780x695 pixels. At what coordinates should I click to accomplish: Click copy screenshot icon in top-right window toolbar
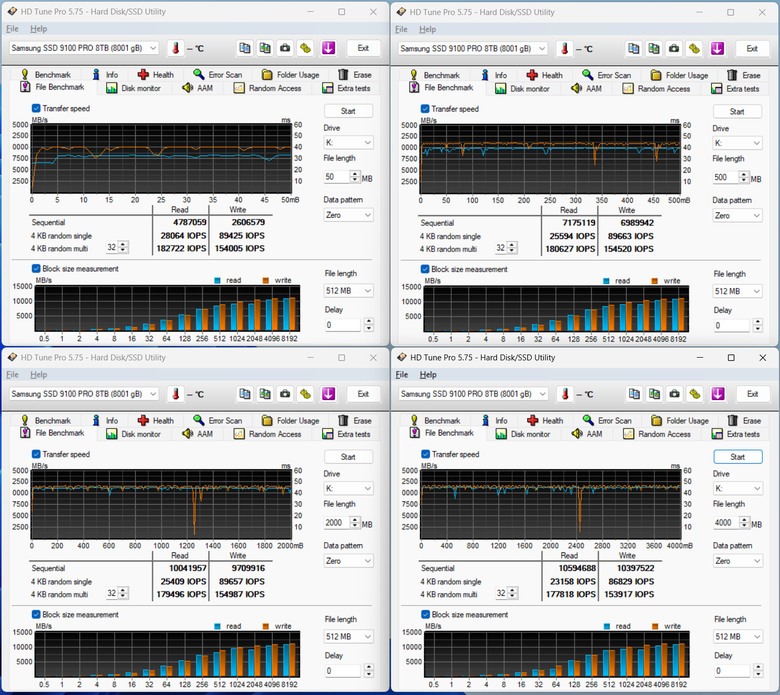[654, 48]
